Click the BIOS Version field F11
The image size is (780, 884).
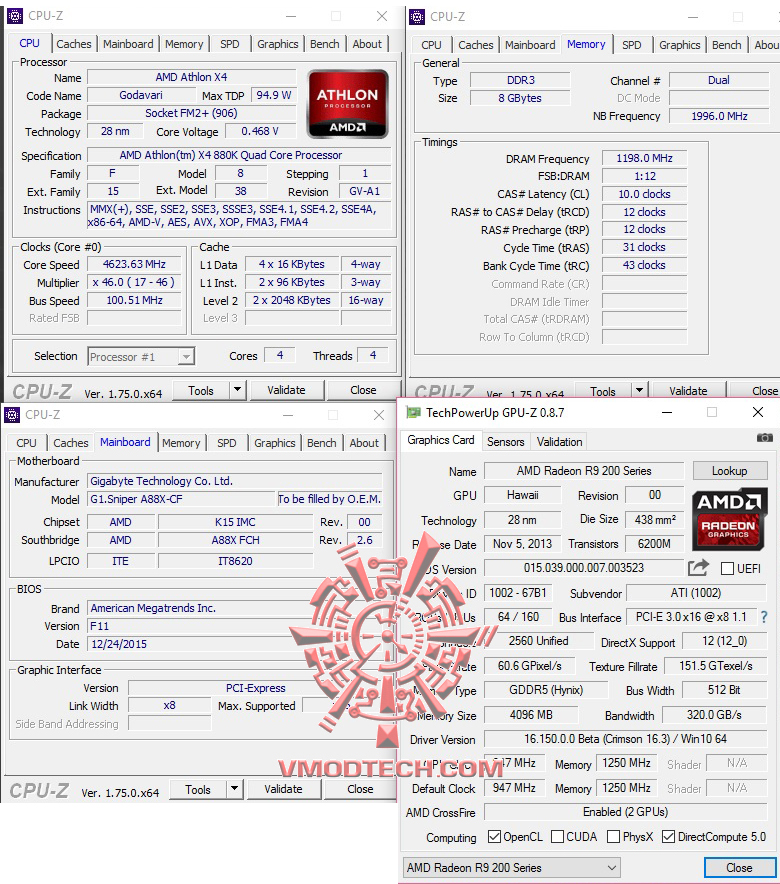(234, 626)
